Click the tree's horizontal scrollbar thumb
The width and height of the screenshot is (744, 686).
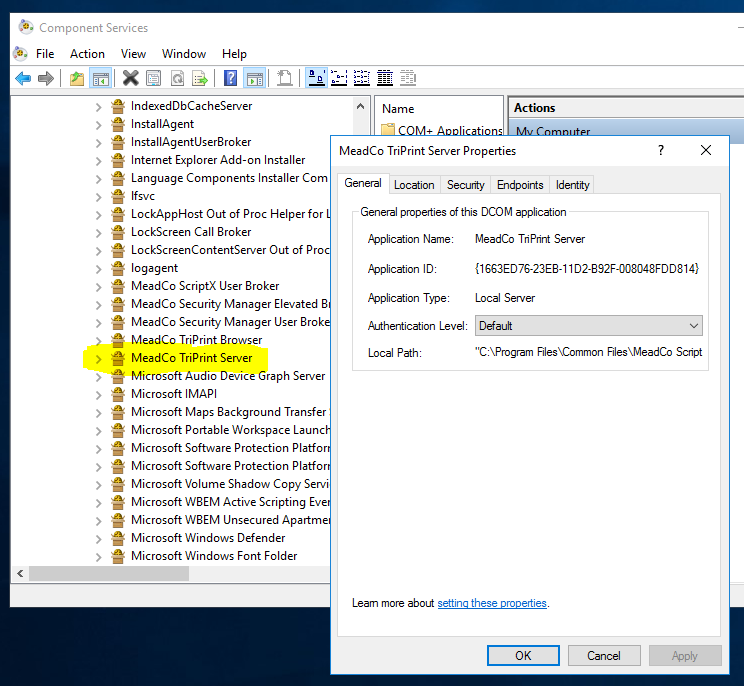pyautogui.click(x=109, y=574)
